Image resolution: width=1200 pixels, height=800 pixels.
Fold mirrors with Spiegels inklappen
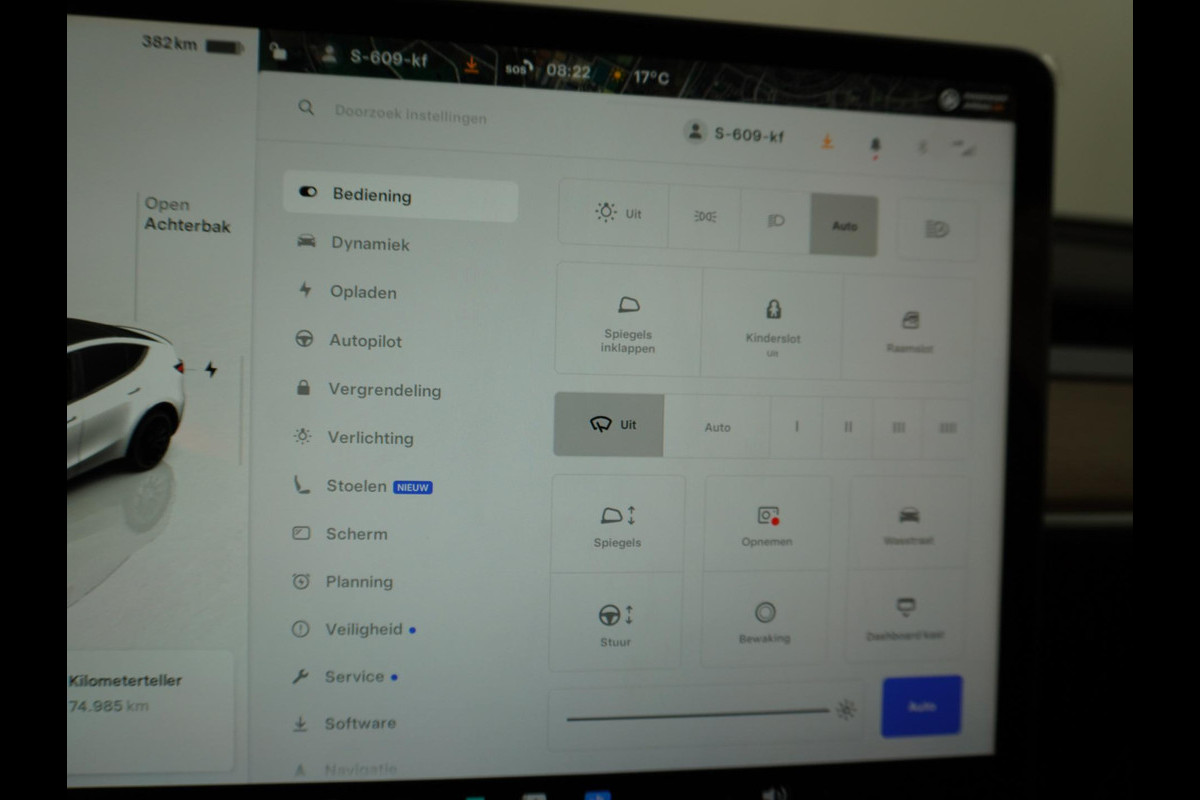(x=628, y=322)
